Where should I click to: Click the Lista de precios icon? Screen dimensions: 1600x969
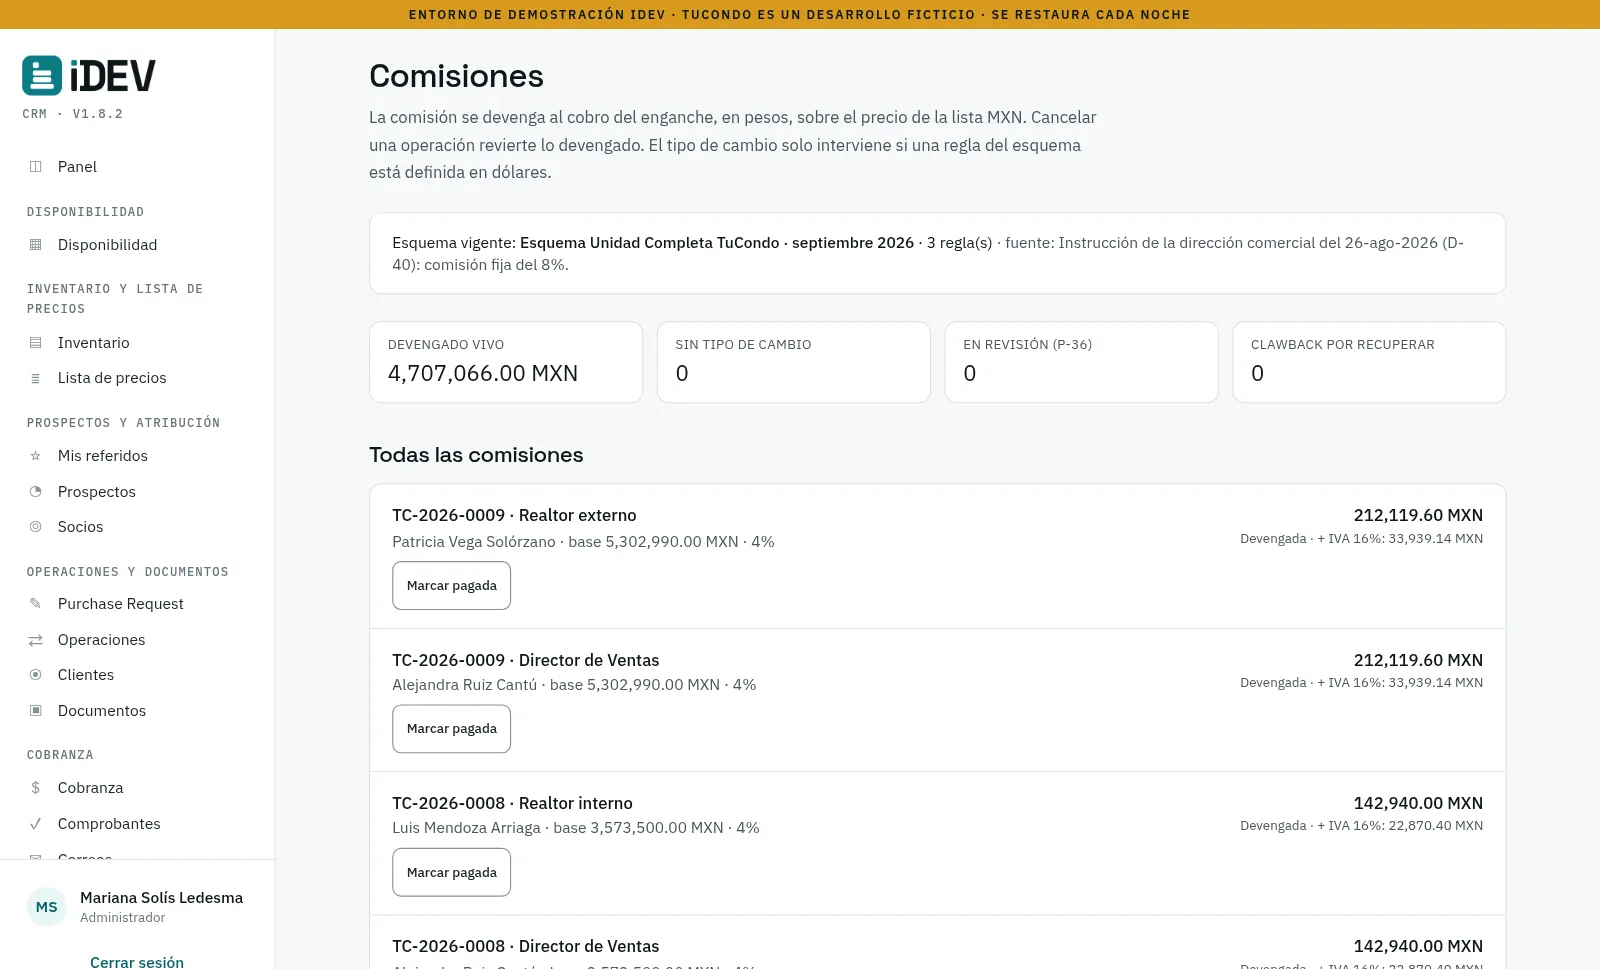coord(36,378)
